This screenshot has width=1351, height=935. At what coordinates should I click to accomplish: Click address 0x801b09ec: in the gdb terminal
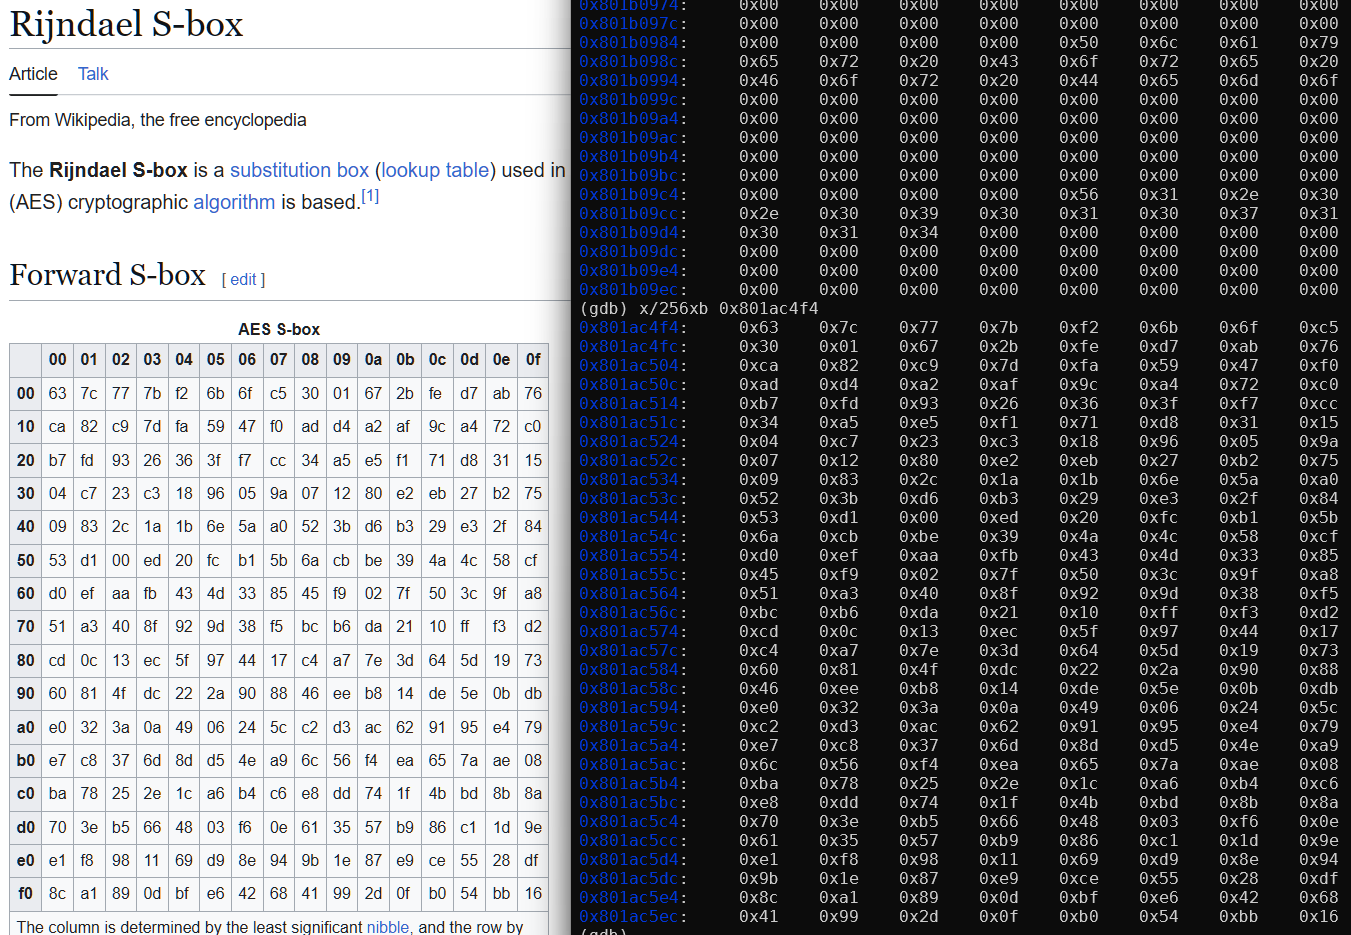point(633,289)
